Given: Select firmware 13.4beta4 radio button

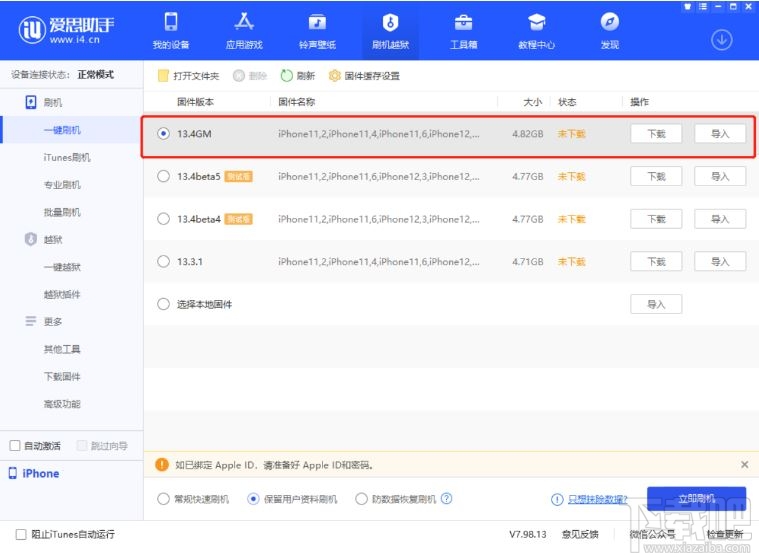Looking at the screenshot, I should pyautogui.click(x=164, y=219).
